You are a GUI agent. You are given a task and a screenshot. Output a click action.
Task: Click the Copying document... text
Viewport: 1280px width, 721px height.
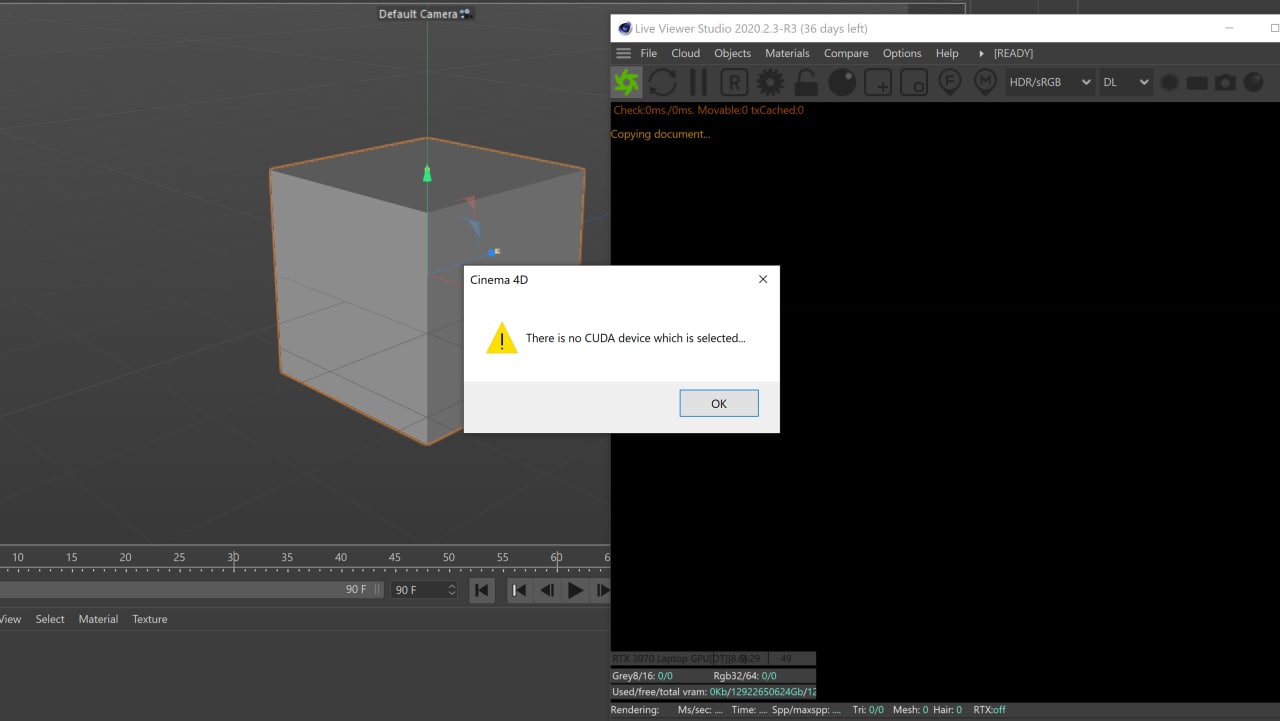[x=661, y=134]
